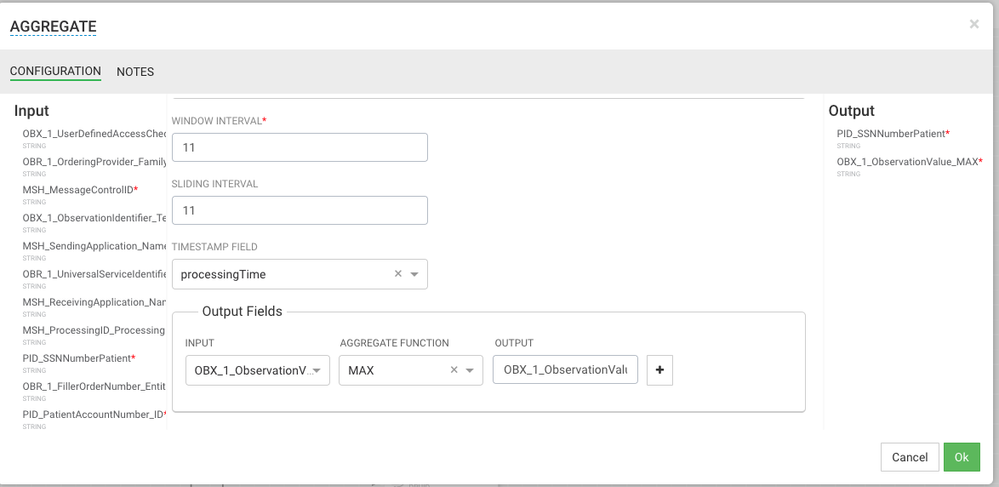
Task: Click PID_PatientAccountNumber_ID input item
Action: click(x=92, y=414)
